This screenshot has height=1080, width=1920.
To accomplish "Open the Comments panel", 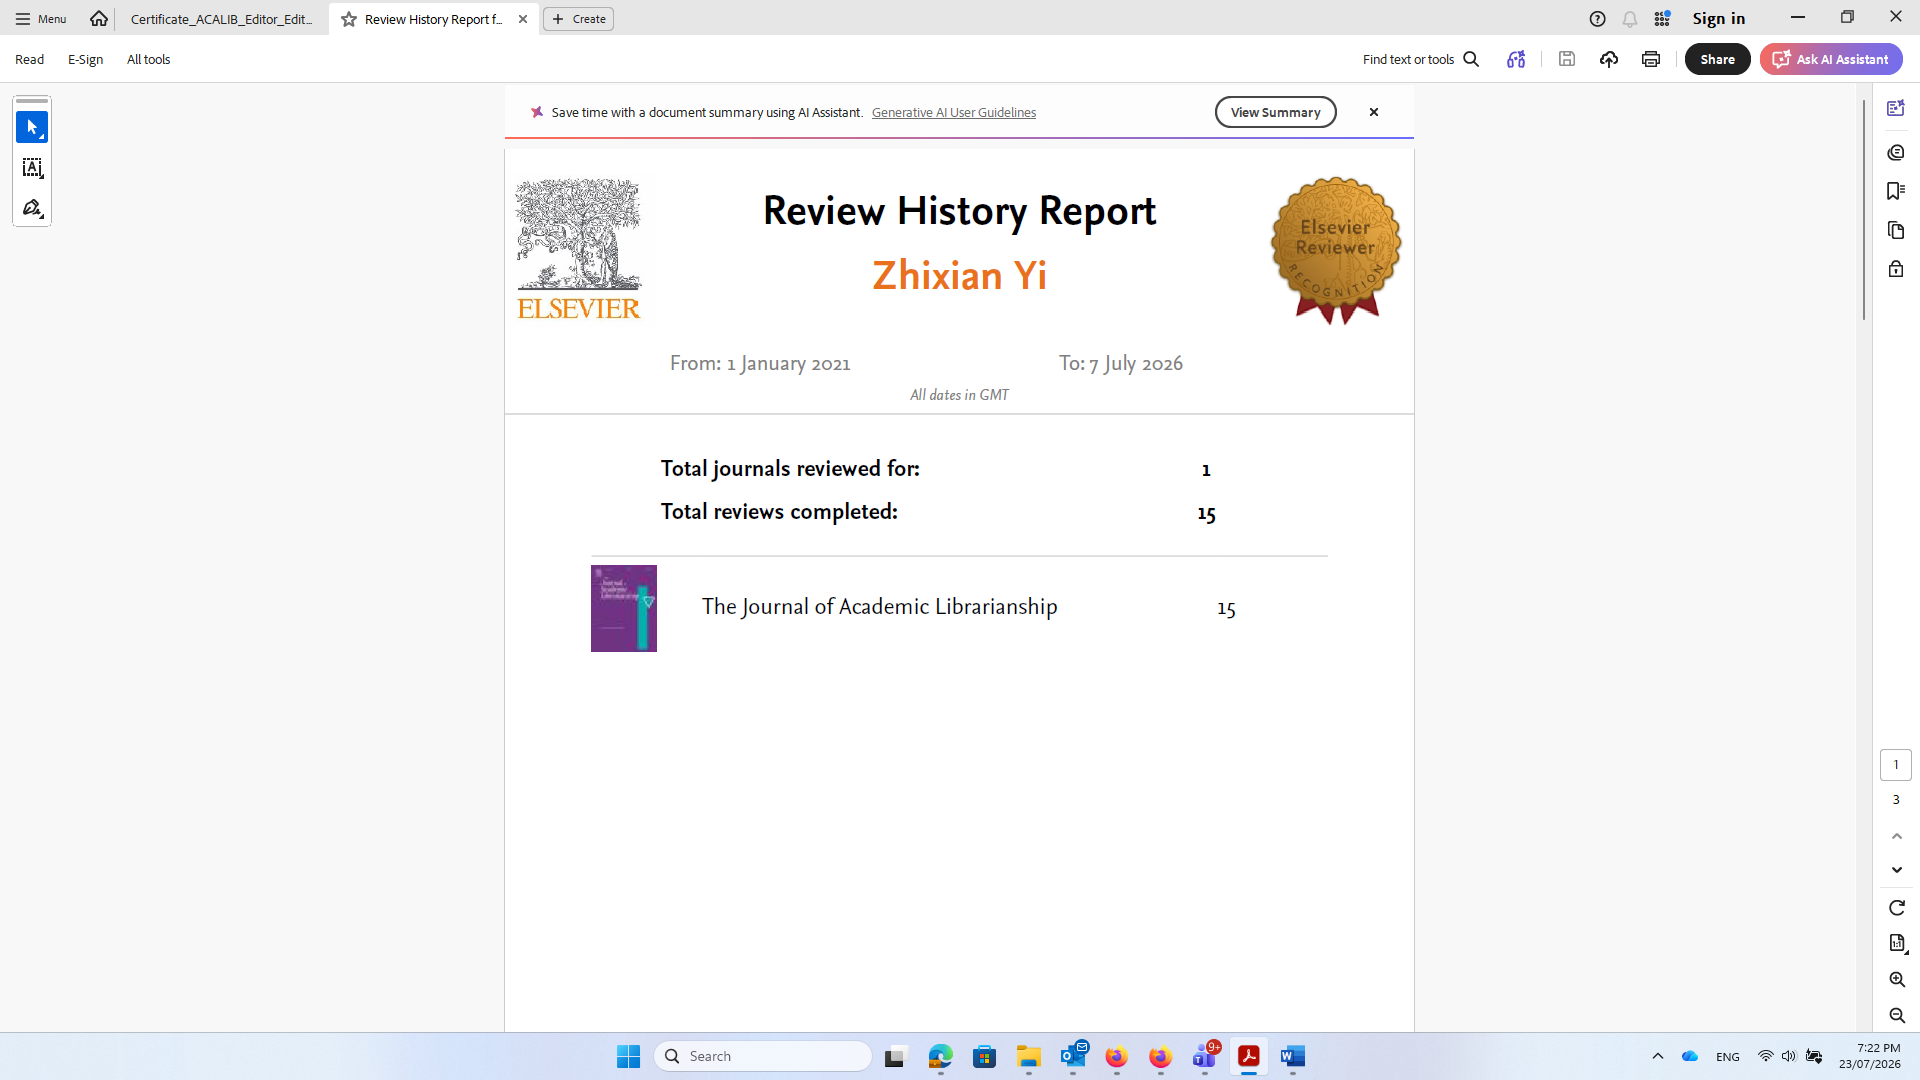I will coord(1896,152).
